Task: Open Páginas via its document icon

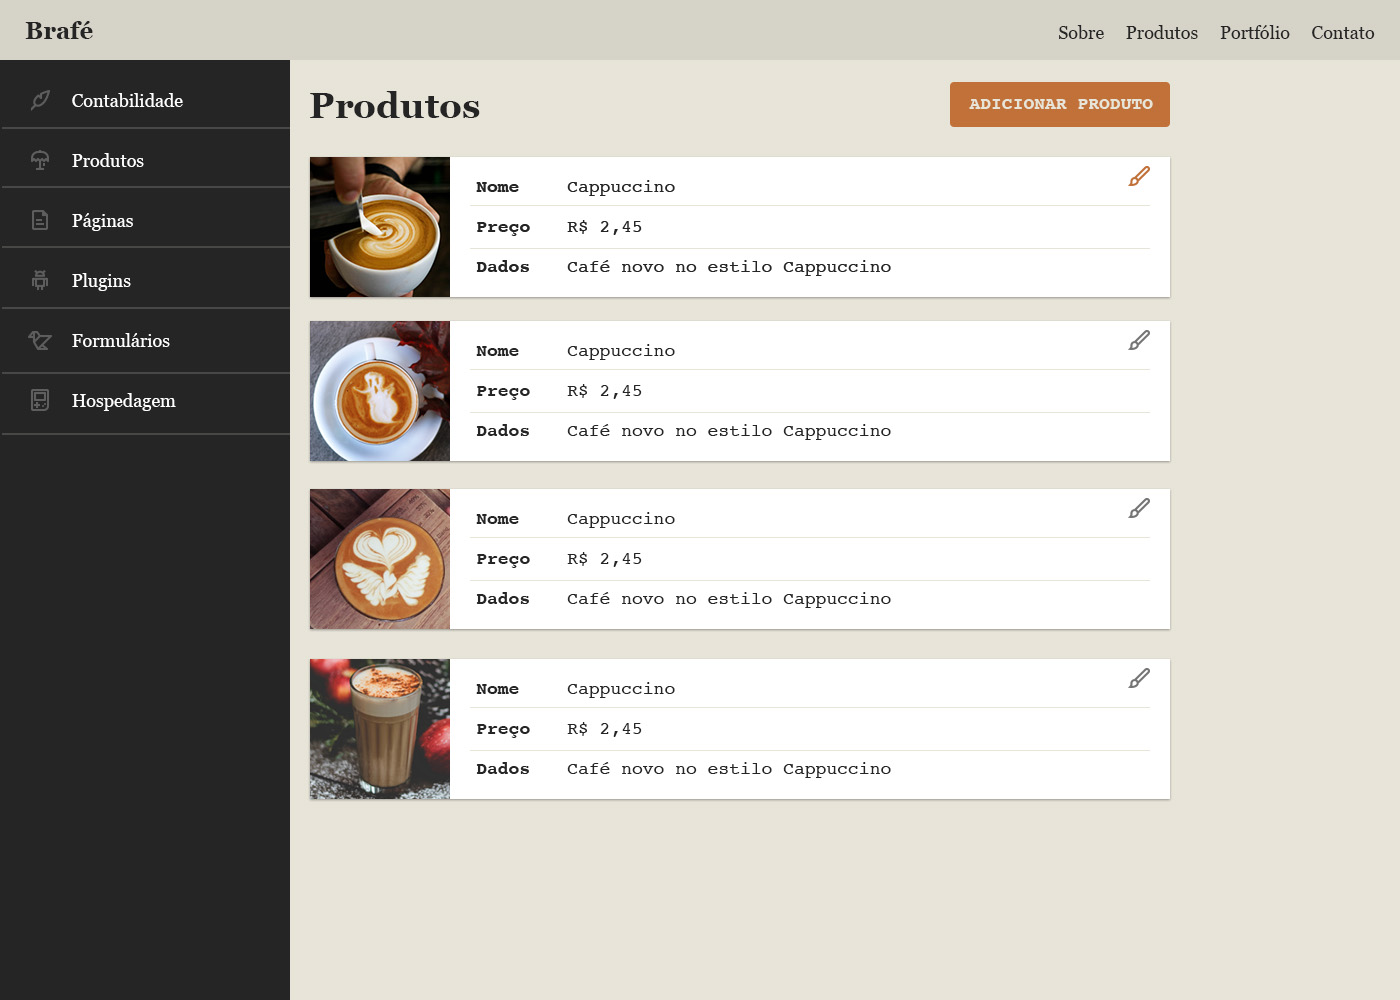Action: 40,220
